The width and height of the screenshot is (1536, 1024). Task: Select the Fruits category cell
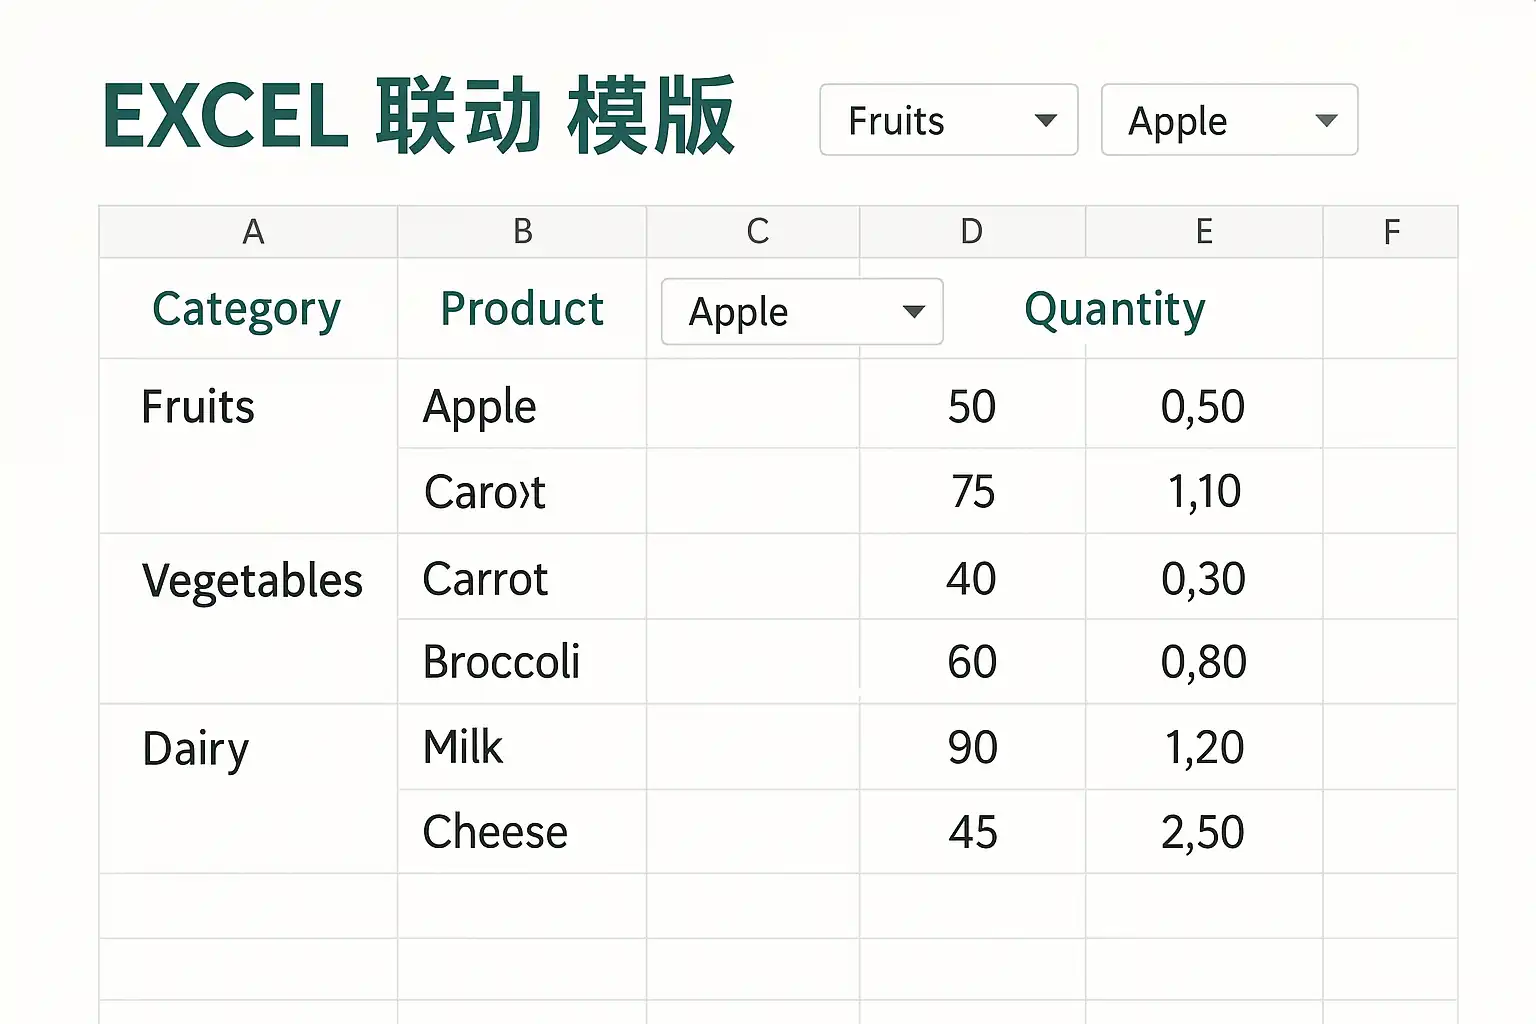click(249, 446)
